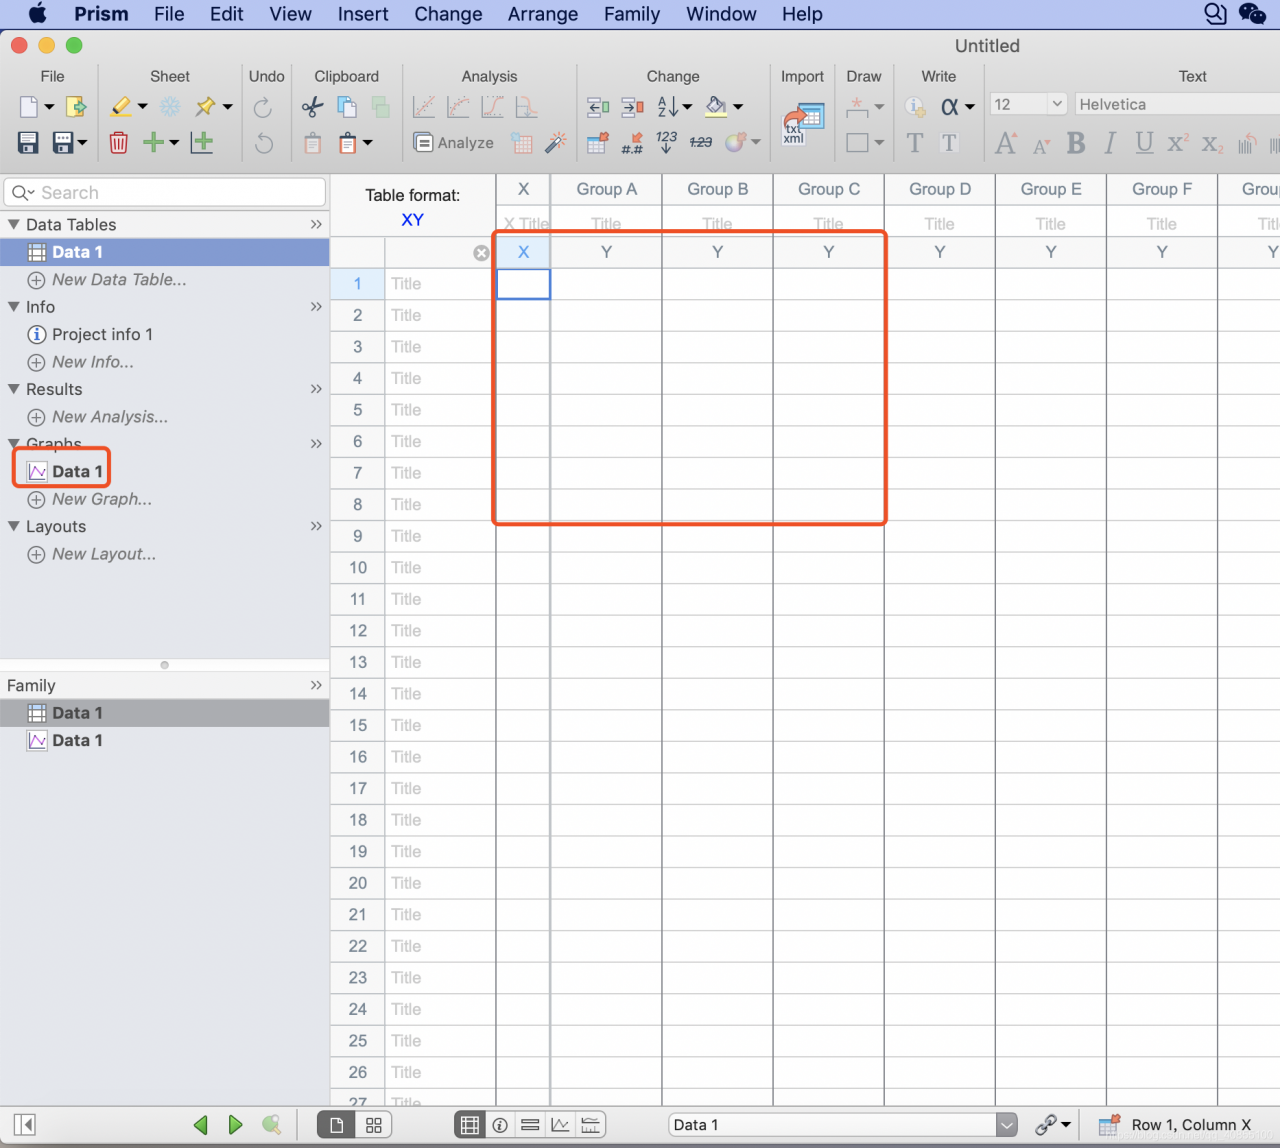This screenshot has width=1280, height=1148.
Task: Click the sort A-Z icon
Action: [x=668, y=107]
